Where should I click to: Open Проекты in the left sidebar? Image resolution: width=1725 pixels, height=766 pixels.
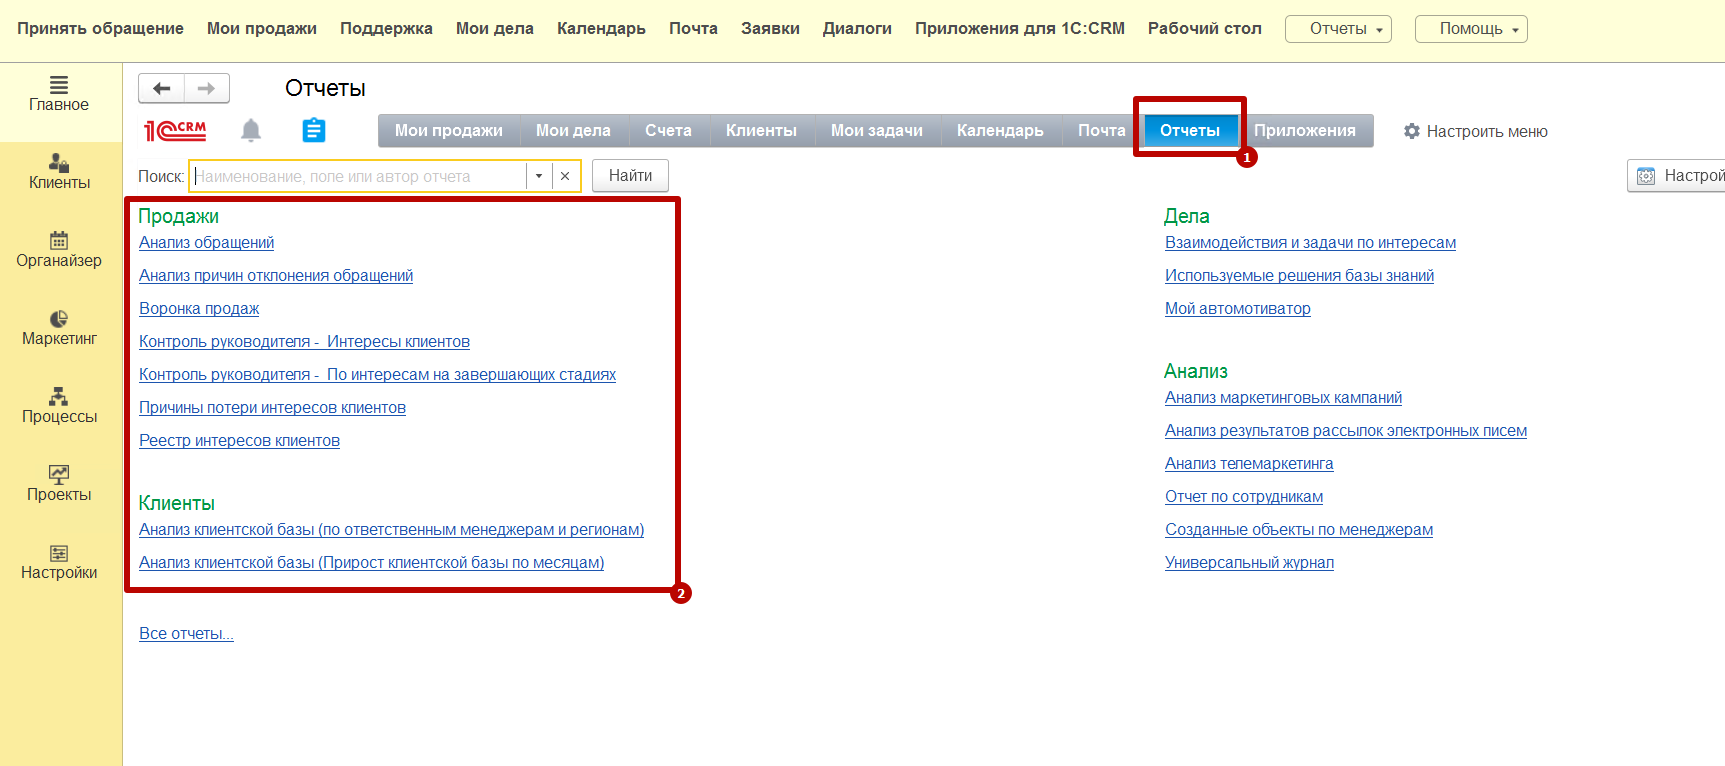[x=59, y=483]
